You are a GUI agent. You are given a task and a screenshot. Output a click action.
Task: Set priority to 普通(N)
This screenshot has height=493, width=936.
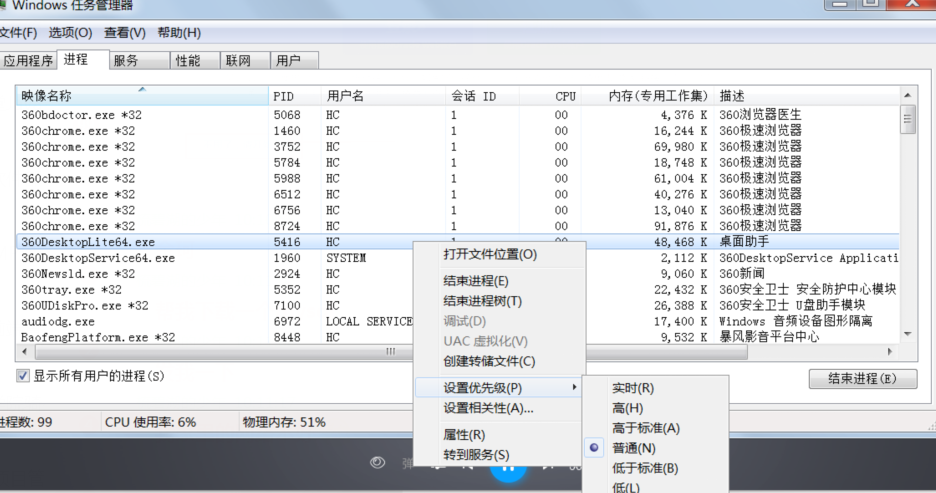pyautogui.click(x=655, y=448)
